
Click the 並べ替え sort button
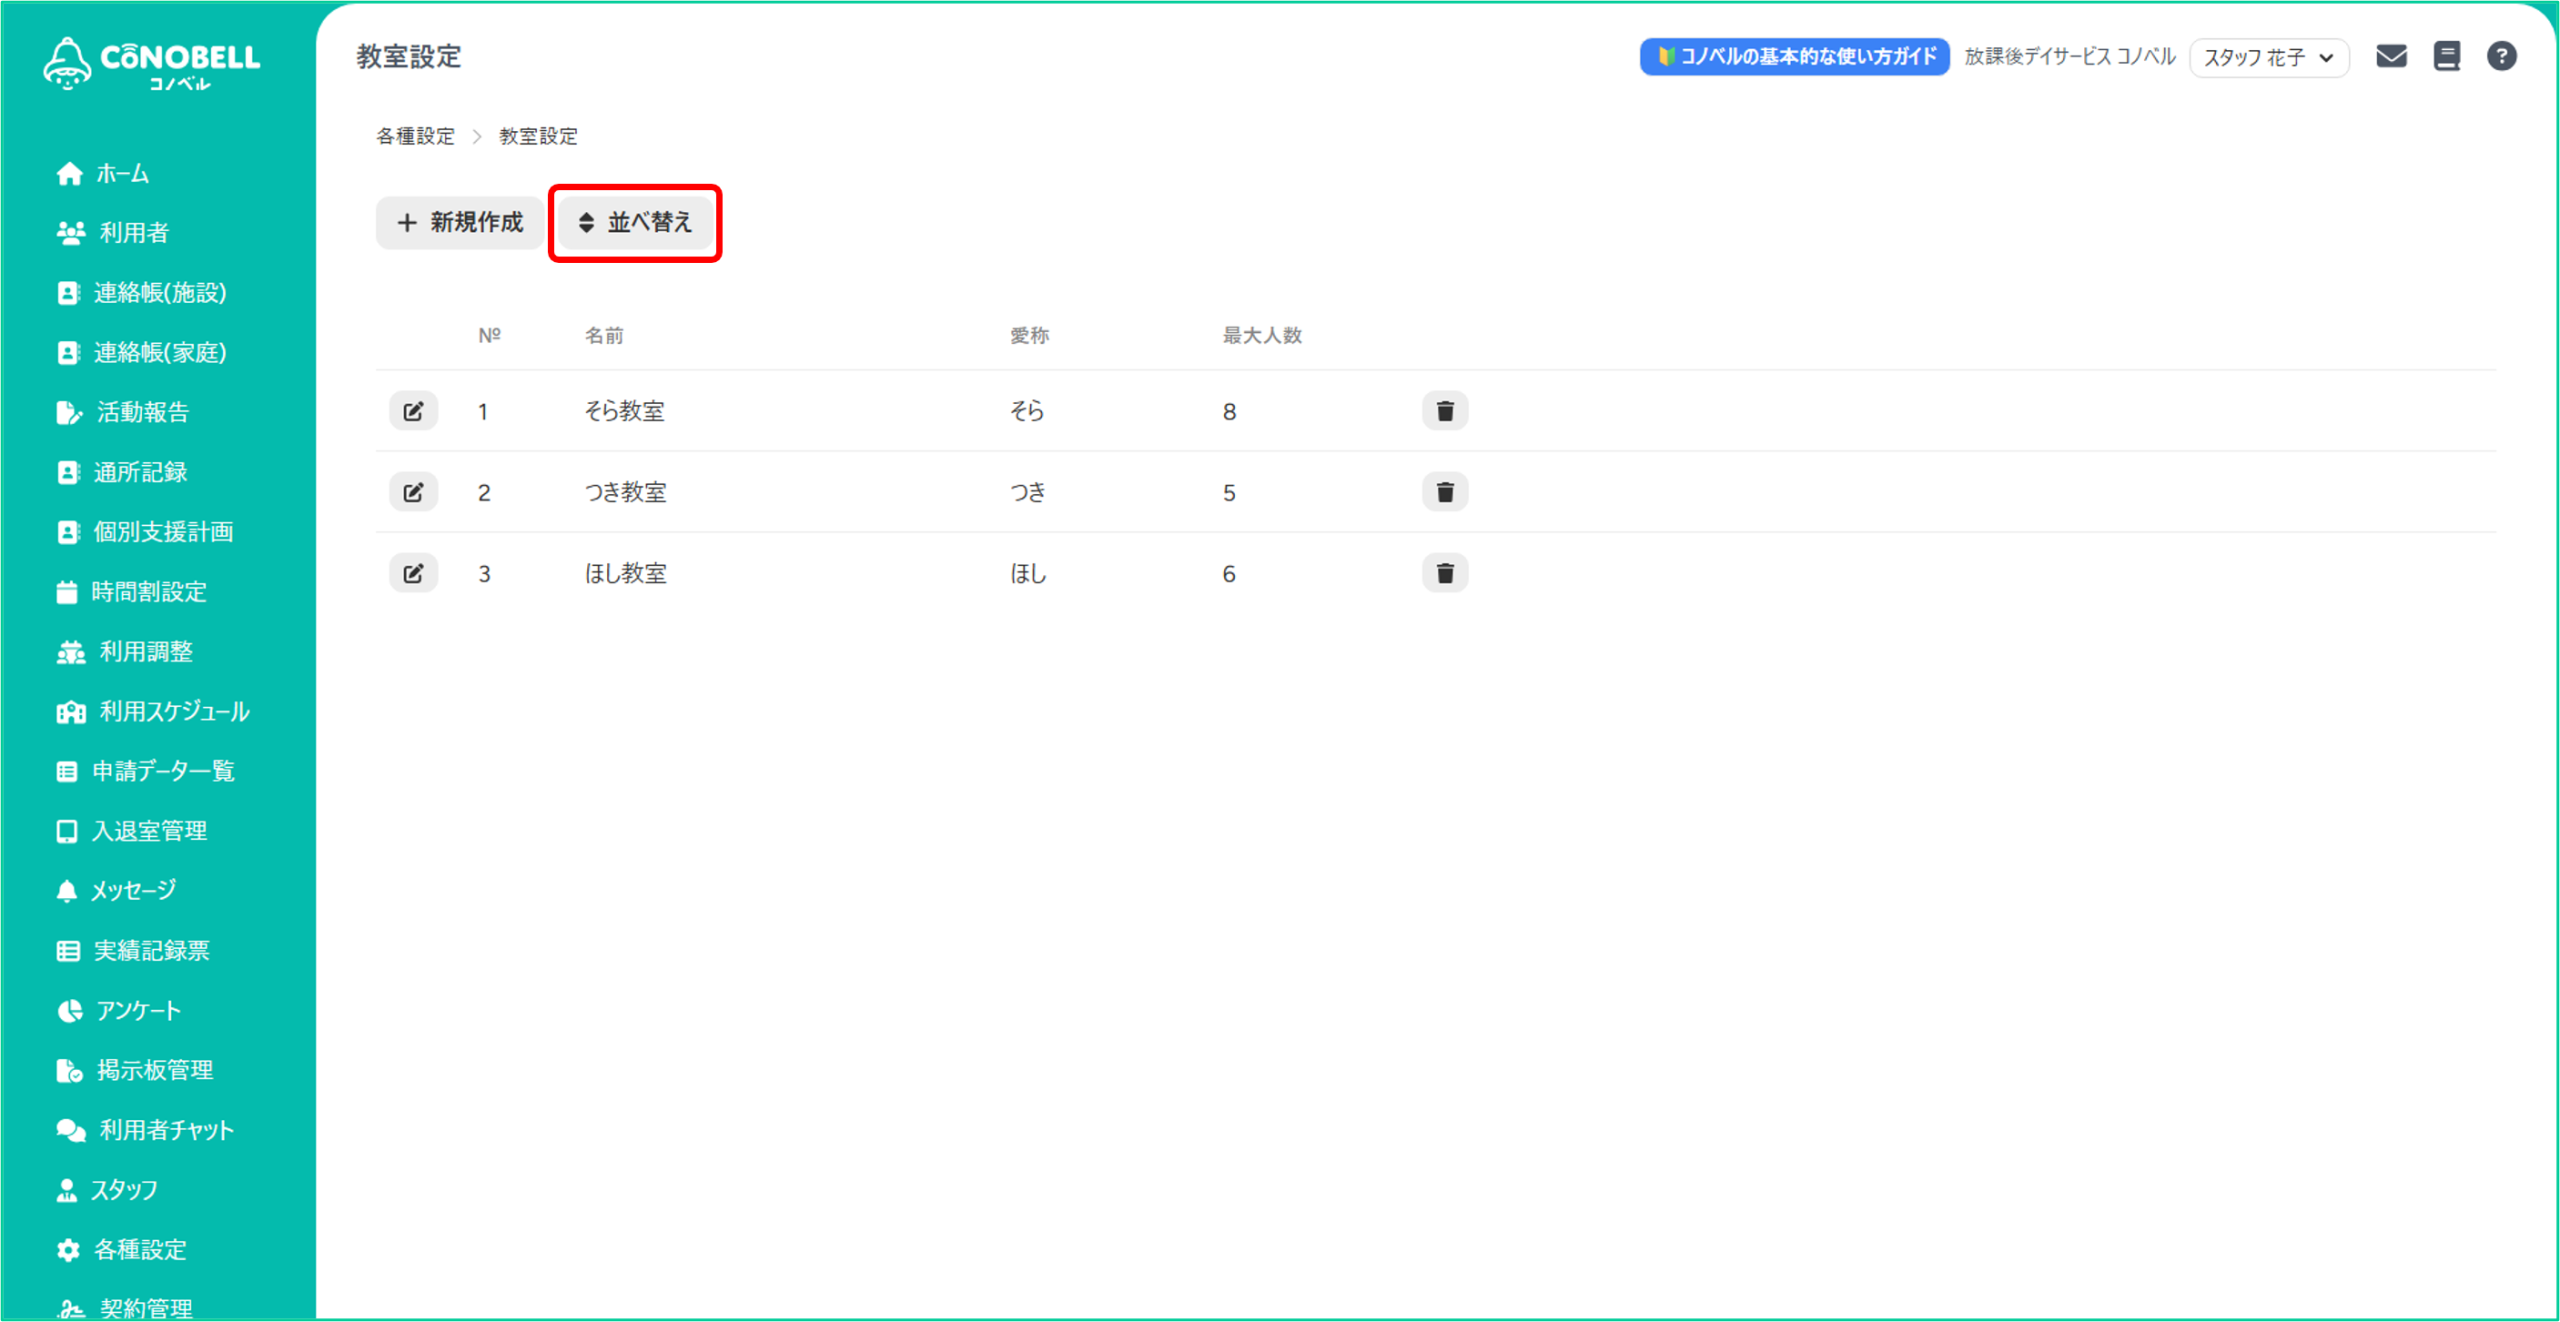pos(635,222)
